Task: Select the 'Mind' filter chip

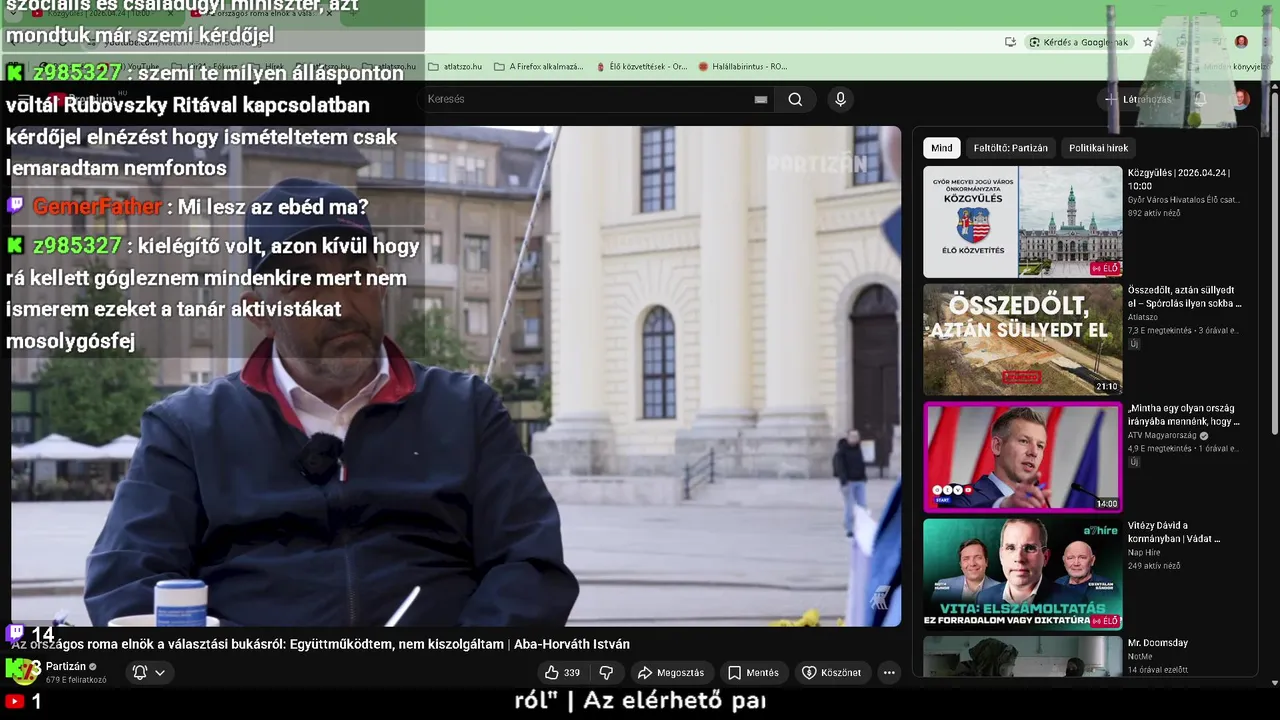Action: [x=942, y=148]
